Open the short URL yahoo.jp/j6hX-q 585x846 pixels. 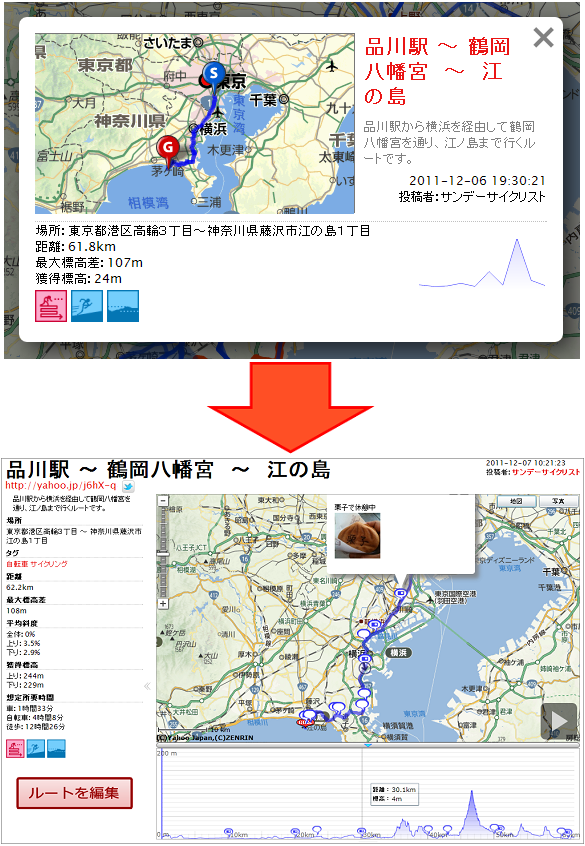[60, 486]
